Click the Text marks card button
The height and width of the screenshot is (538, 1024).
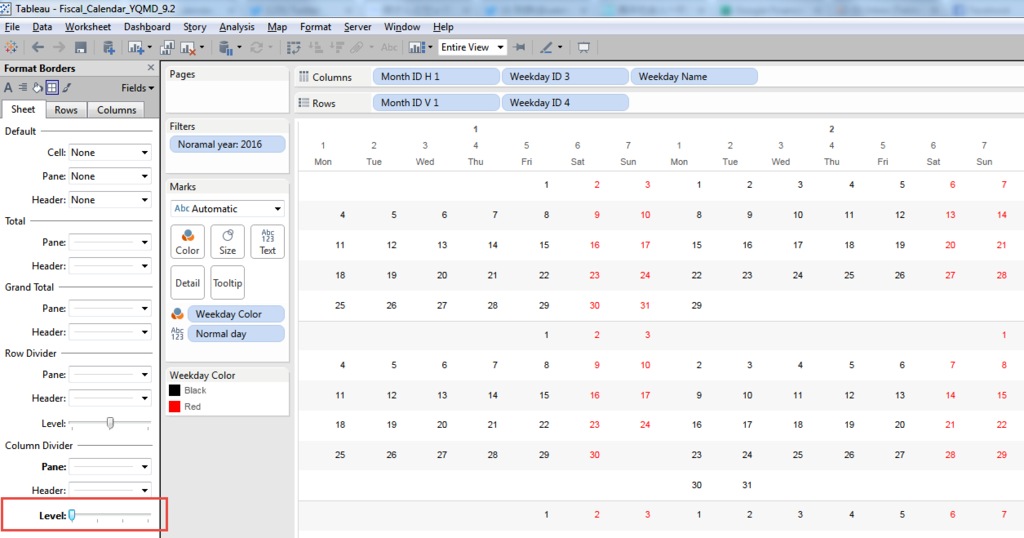(268, 242)
